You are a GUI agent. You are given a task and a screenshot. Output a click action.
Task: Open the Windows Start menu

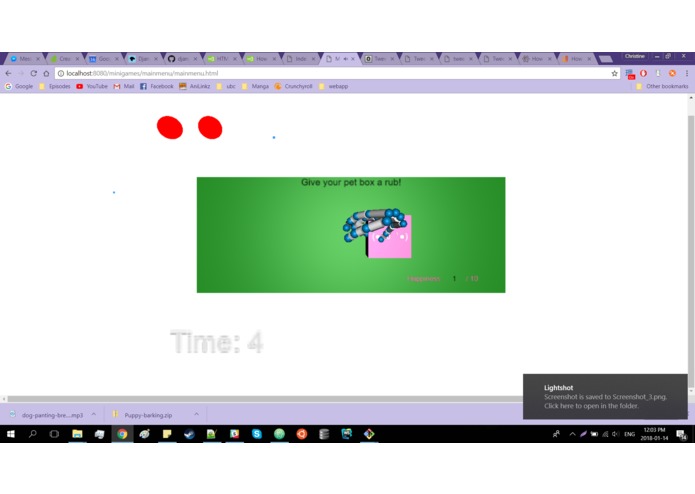point(11,434)
